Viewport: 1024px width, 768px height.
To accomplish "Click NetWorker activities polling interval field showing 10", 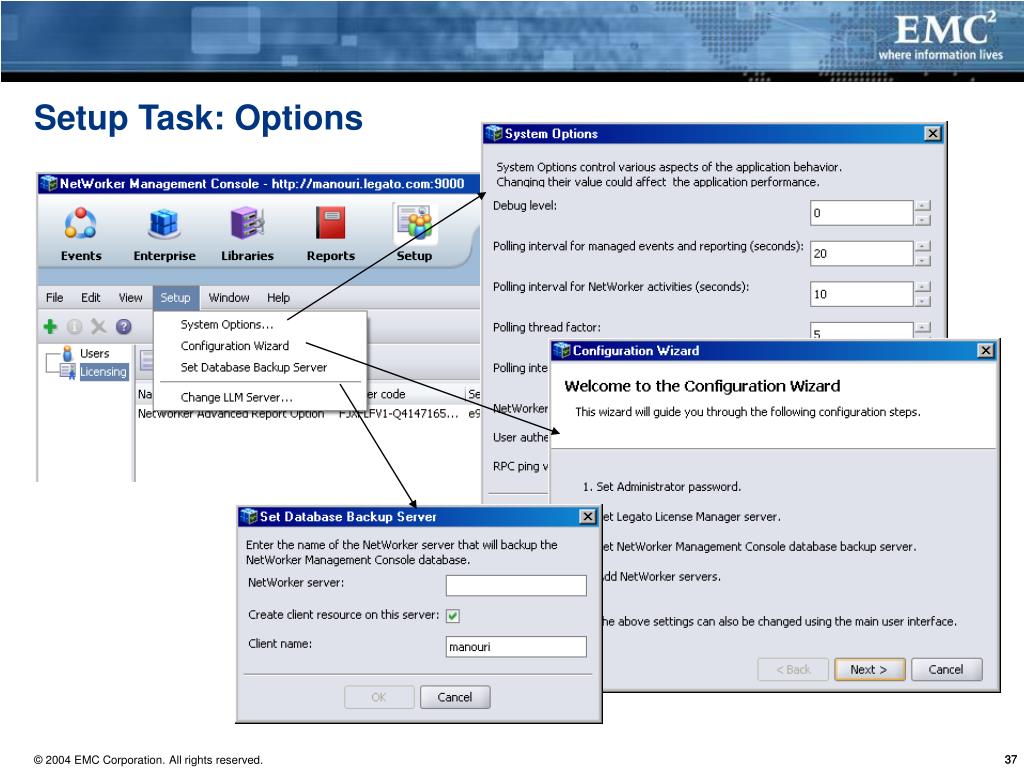I will [x=861, y=294].
